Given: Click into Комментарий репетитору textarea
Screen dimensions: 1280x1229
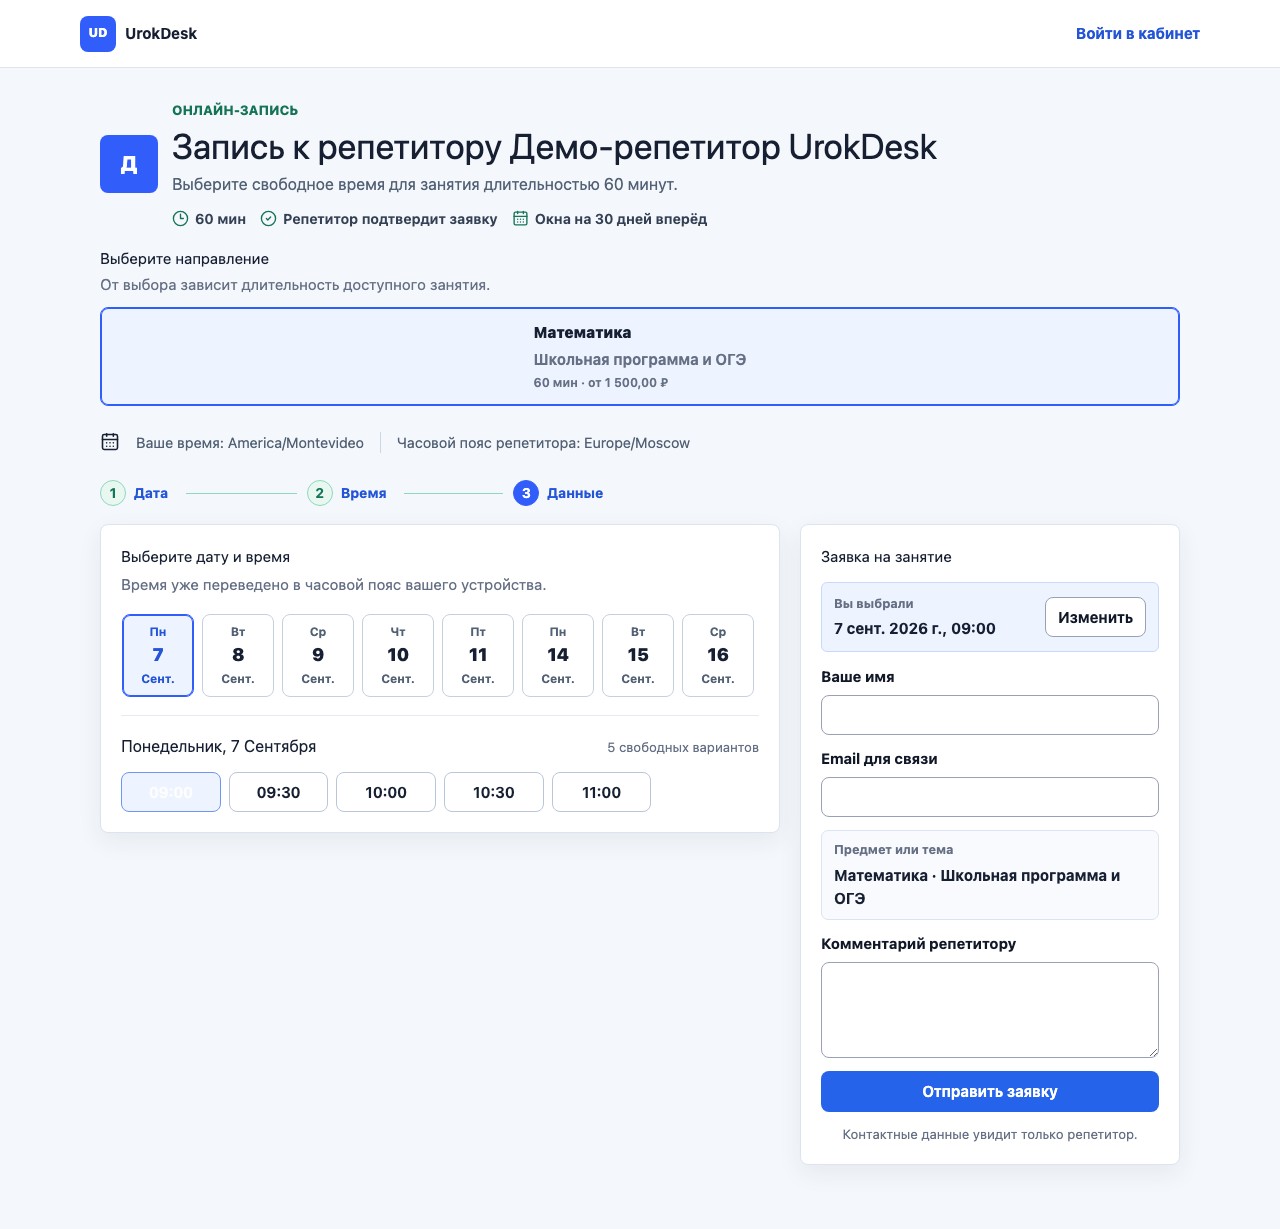Looking at the screenshot, I should pyautogui.click(x=990, y=1010).
